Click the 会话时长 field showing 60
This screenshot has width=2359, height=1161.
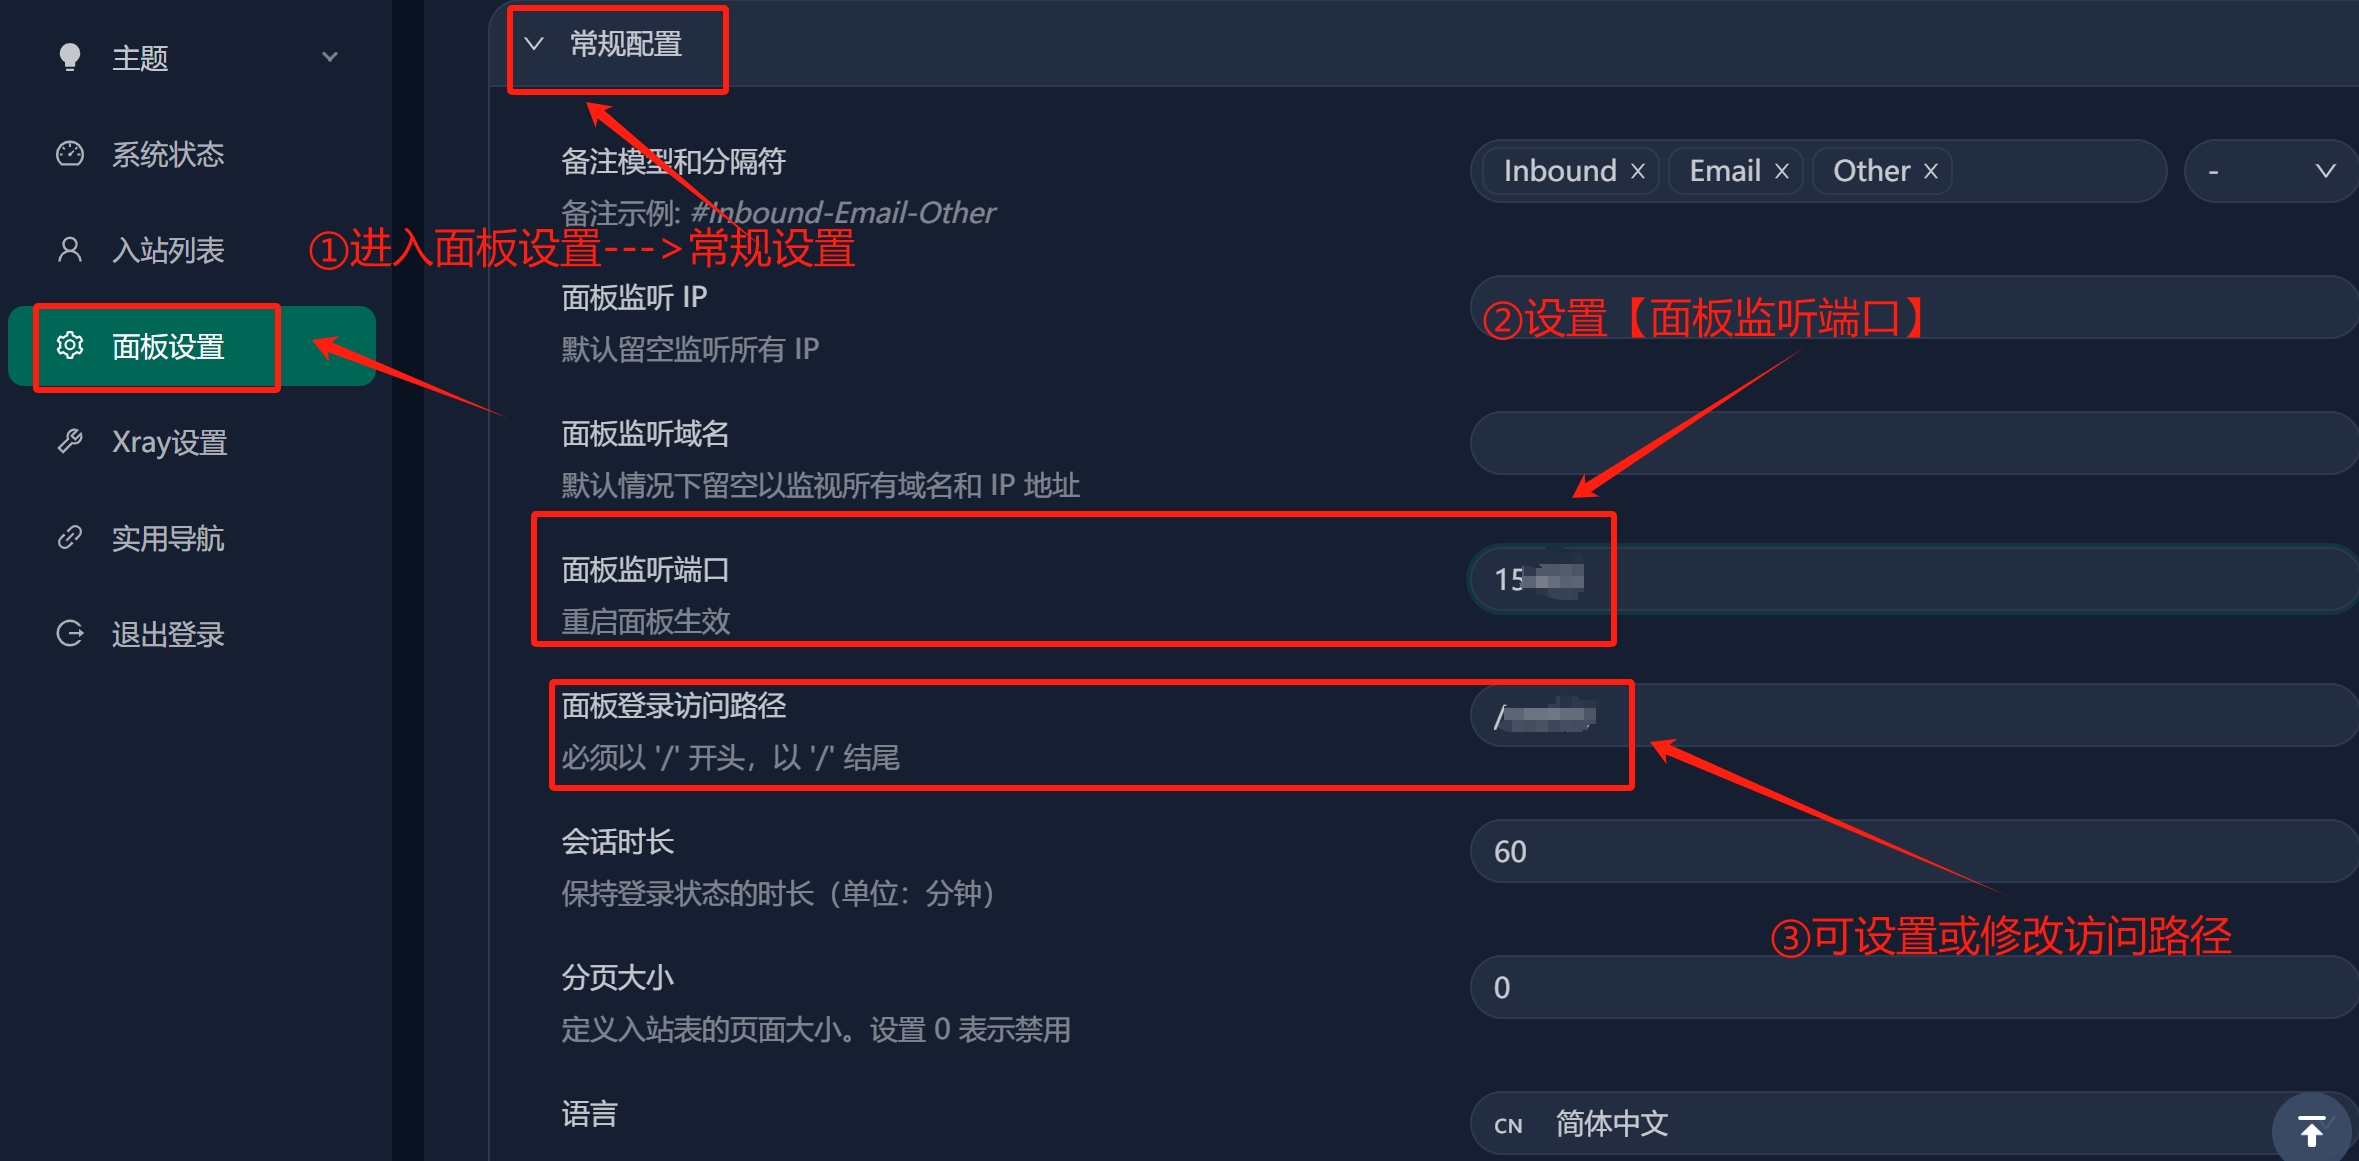pos(1913,851)
